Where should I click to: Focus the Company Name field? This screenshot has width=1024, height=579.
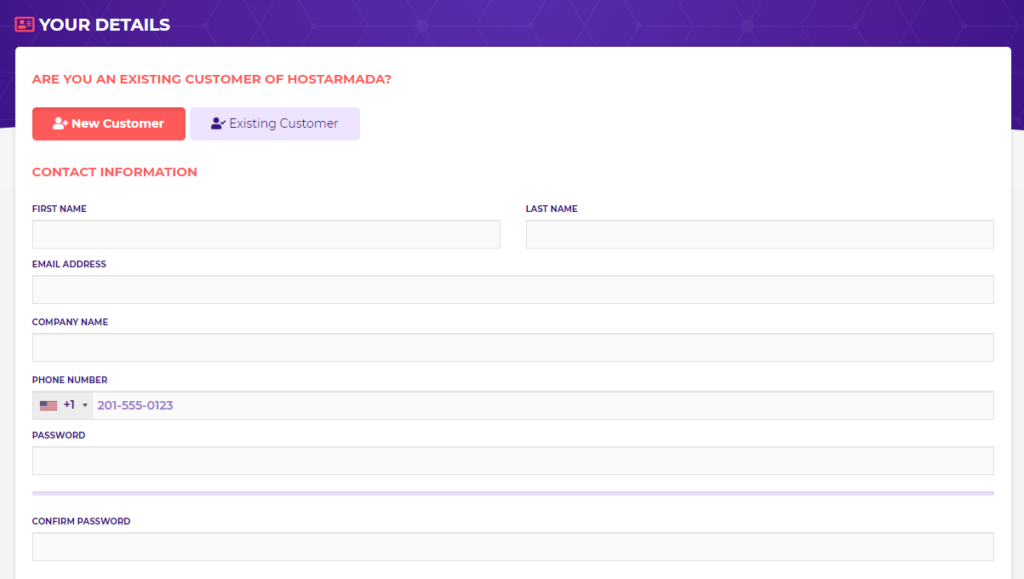[x=513, y=347]
